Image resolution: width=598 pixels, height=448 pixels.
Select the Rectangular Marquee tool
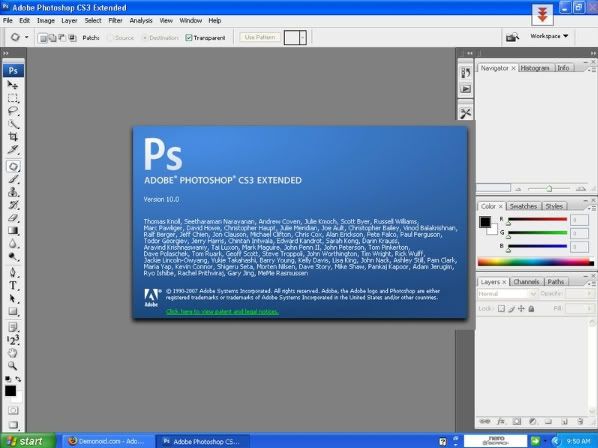tap(13, 98)
